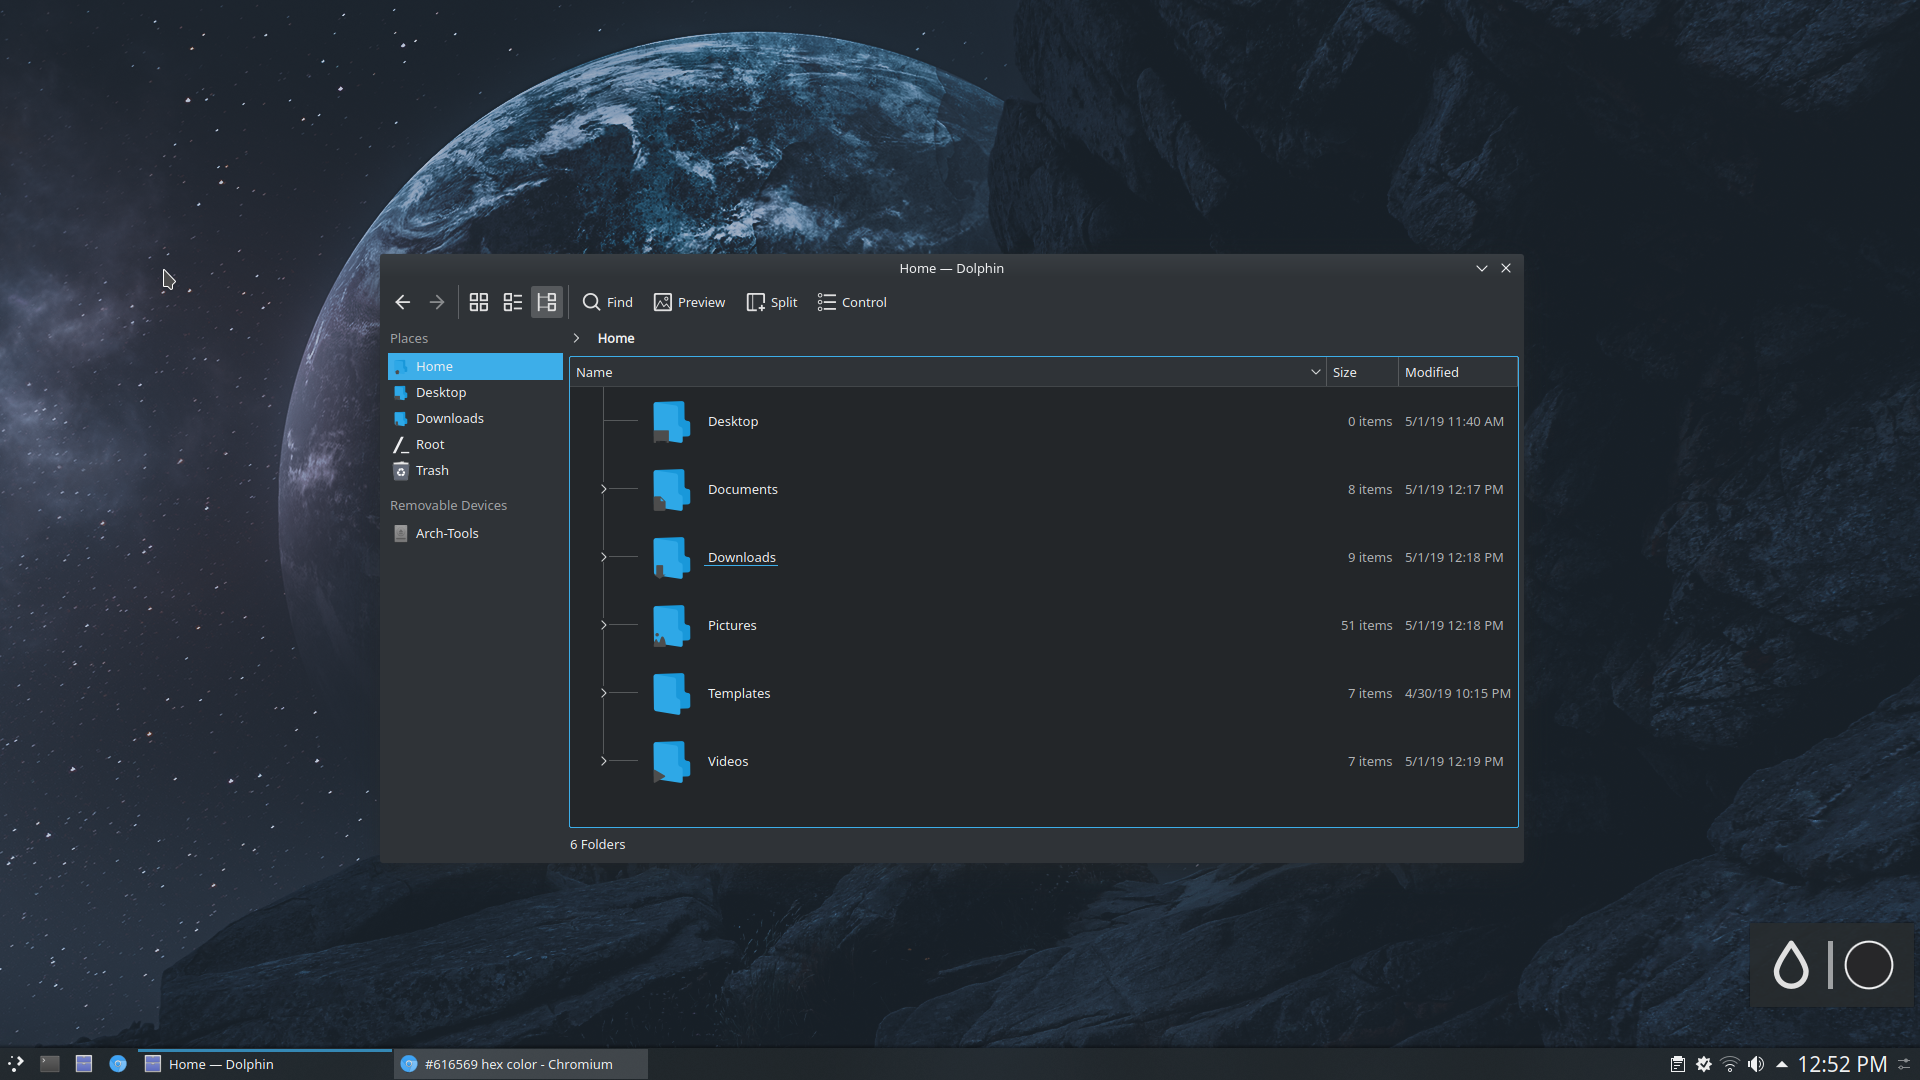This screenshot has height=1080, width=1920.
Task: Open the panel settings icon at taskbar end
Action: coord(1904,1064)
